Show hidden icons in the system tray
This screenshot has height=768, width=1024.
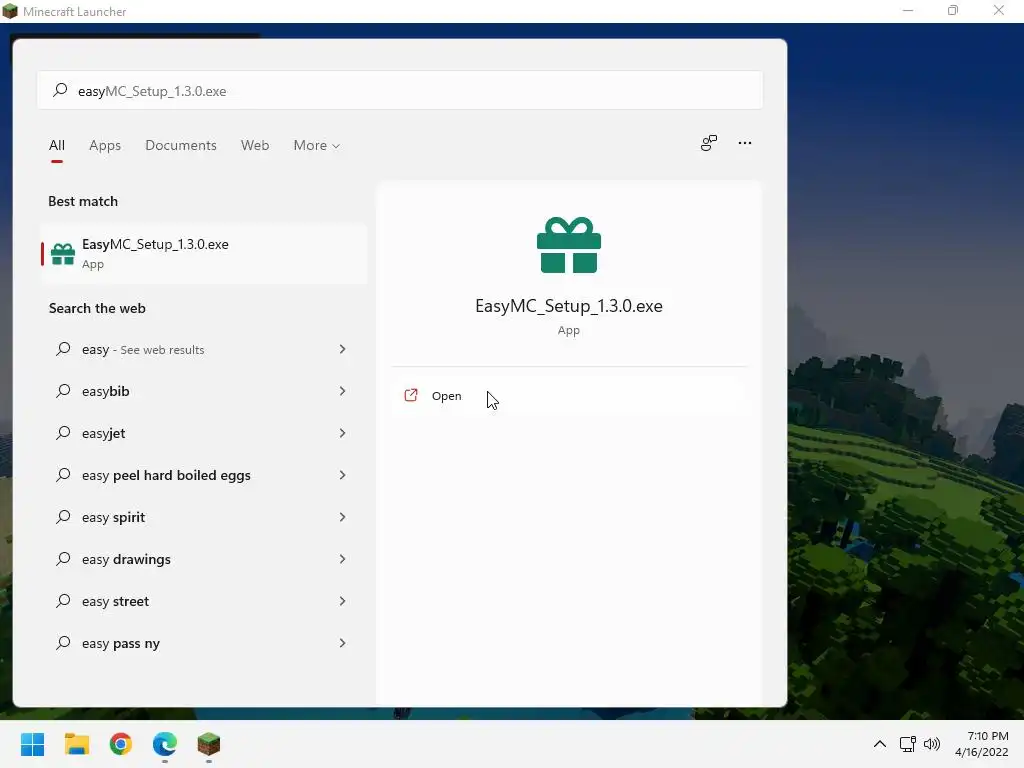click(880, 744)
